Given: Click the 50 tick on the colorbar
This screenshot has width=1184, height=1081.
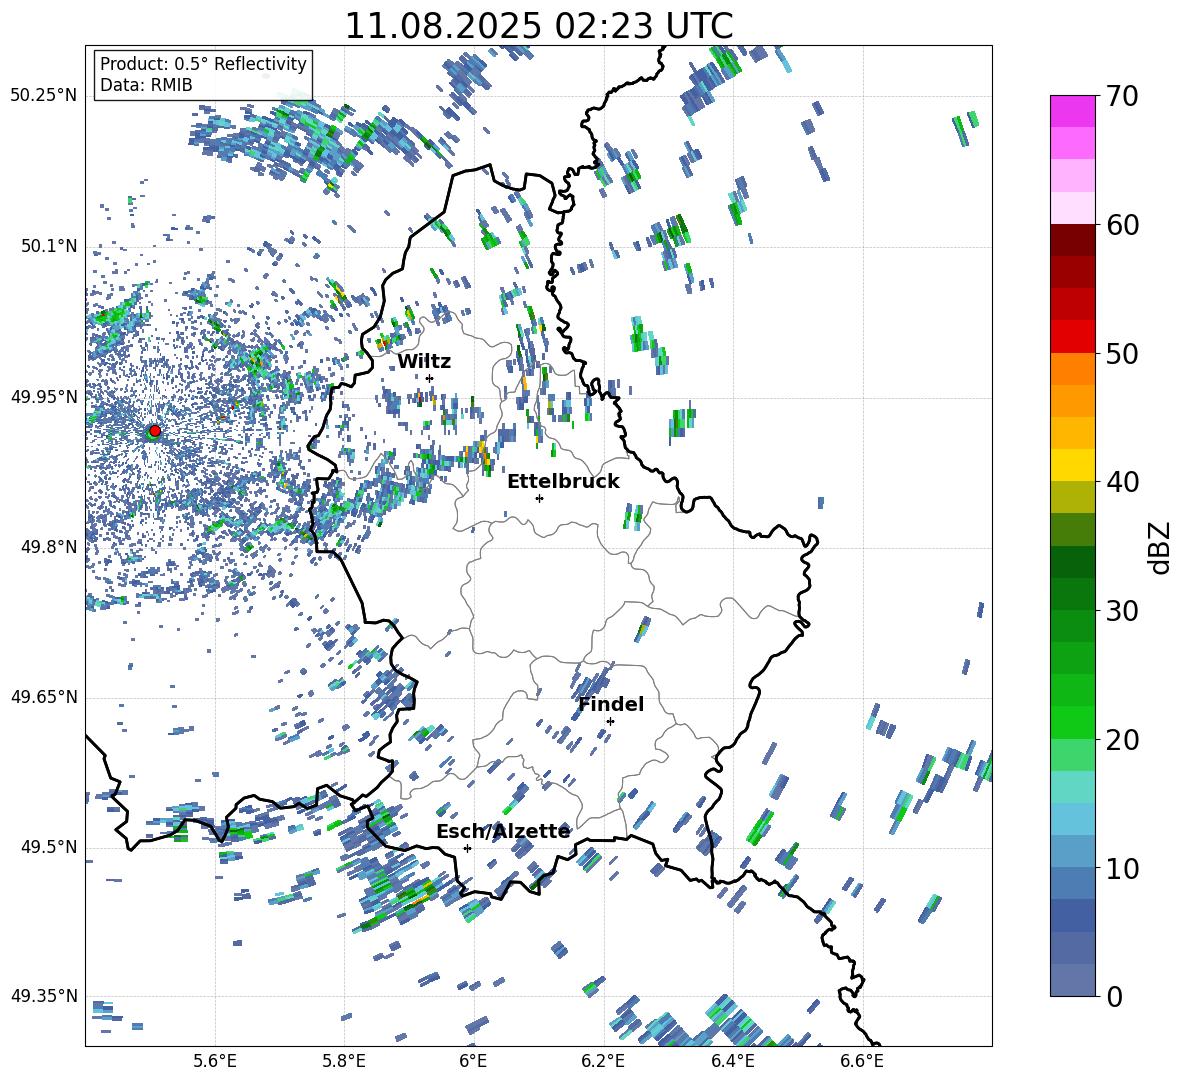Looking at the screenshot, I should point(1122,353).
